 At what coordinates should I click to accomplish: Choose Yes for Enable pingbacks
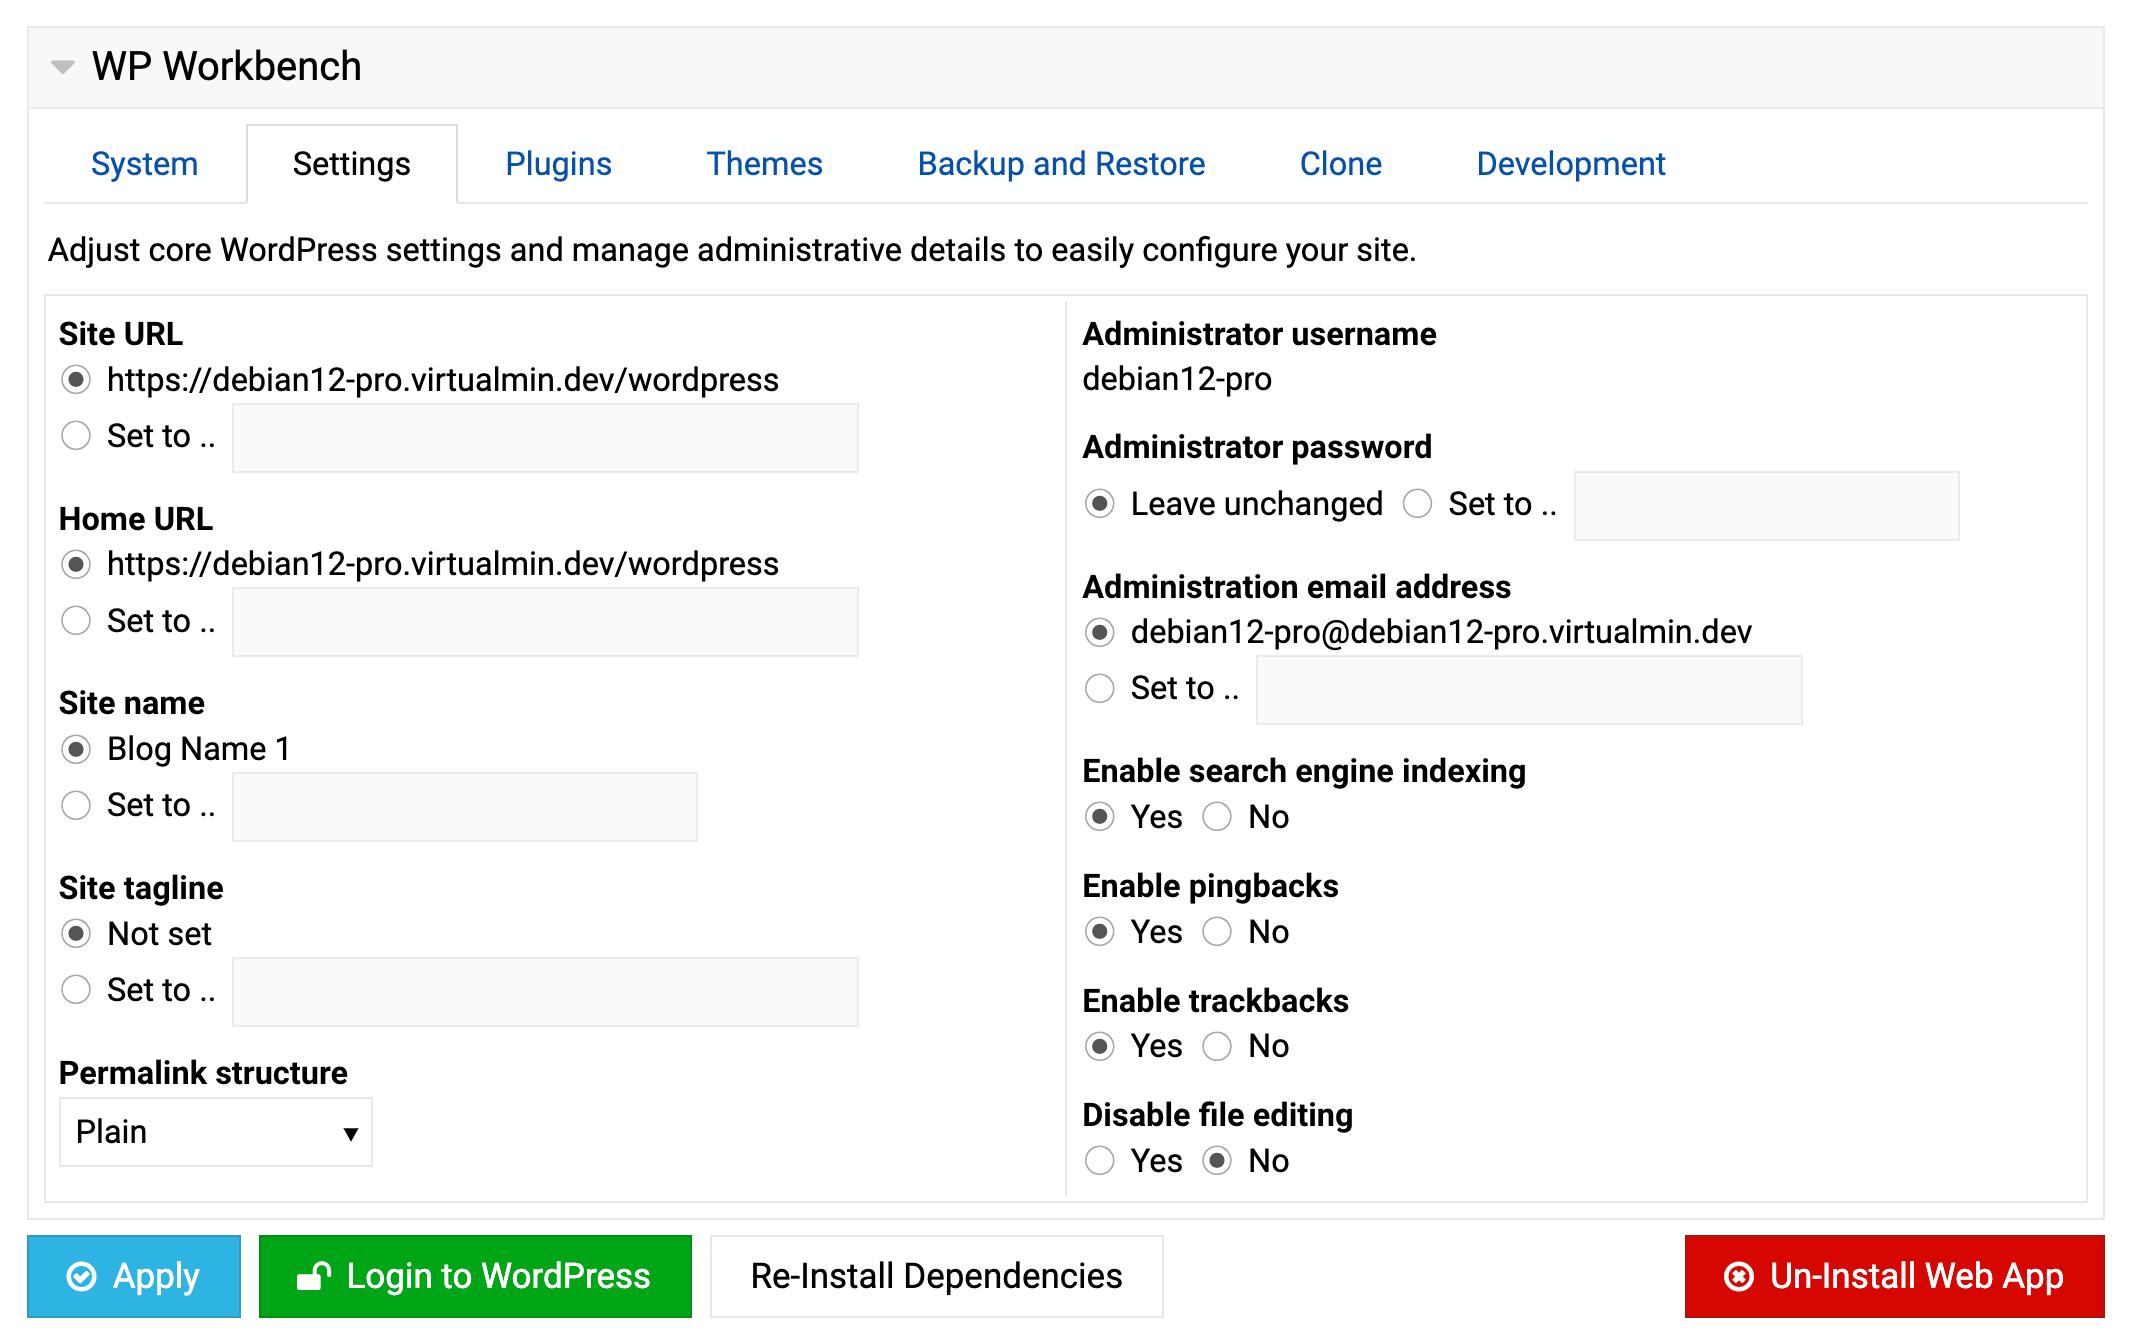[1100, 932]
